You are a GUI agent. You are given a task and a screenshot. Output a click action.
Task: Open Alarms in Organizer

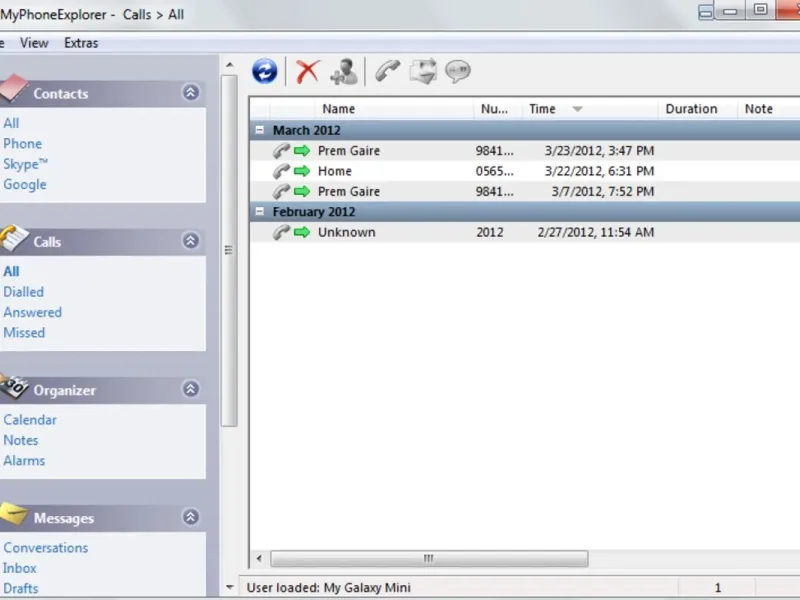coord(24,461)
